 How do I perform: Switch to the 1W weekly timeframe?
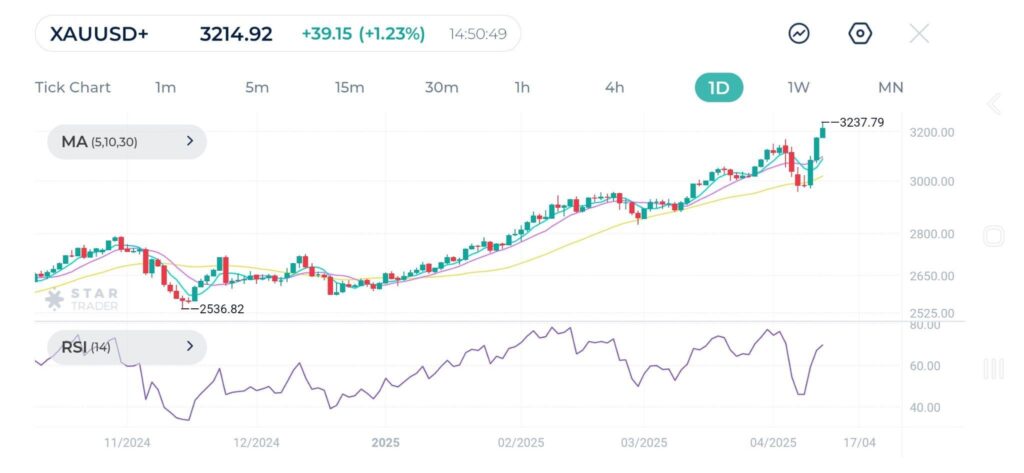(x=798, y=88)
